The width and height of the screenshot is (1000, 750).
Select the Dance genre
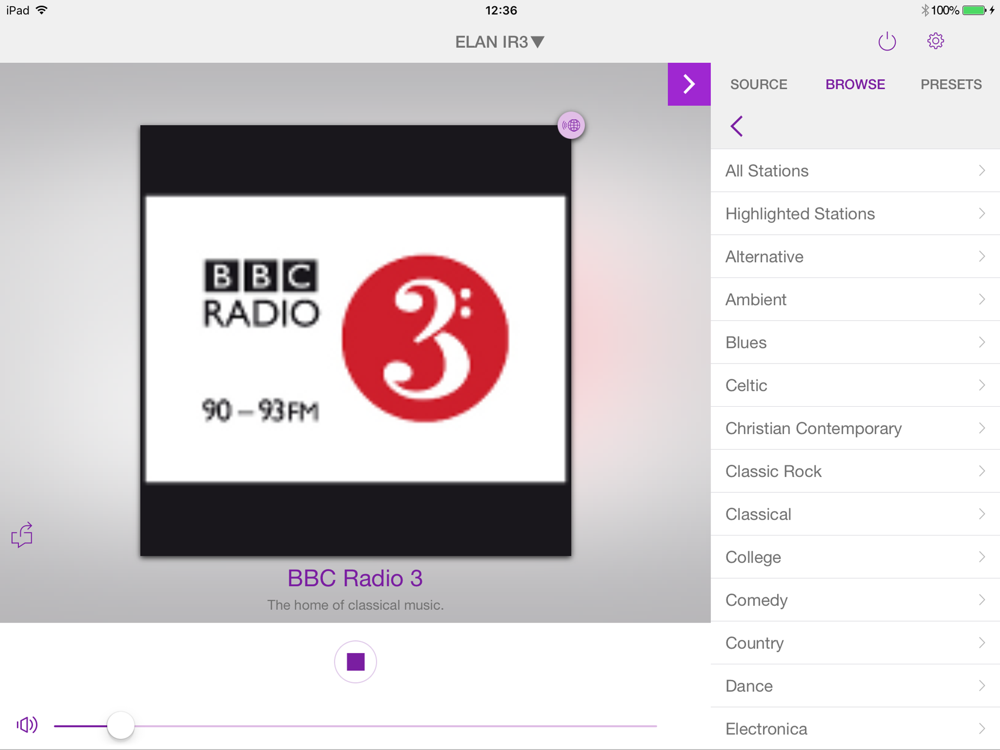855,686
